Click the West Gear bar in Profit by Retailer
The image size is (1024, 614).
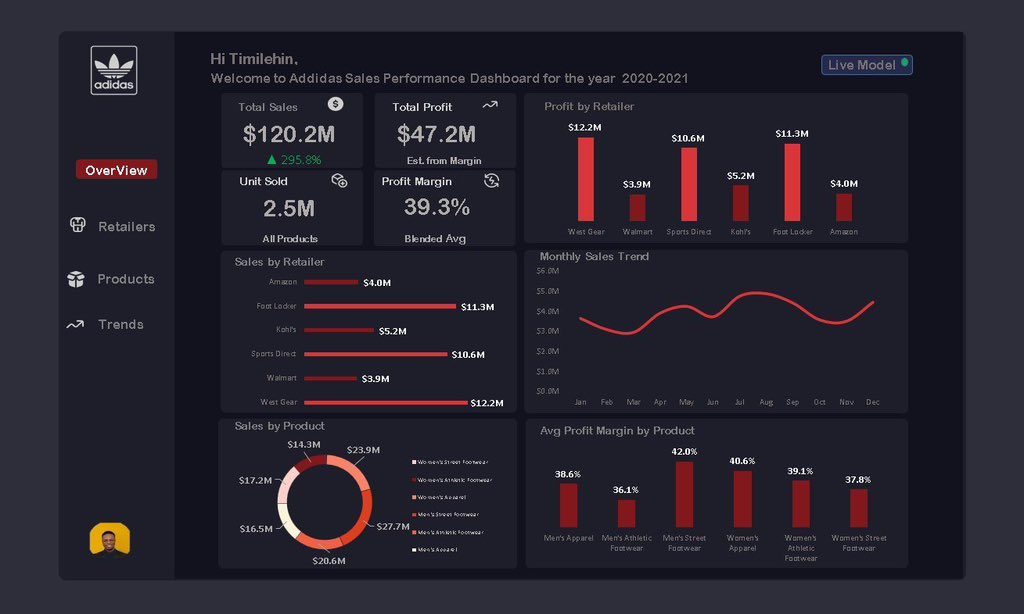coord(586,179)
